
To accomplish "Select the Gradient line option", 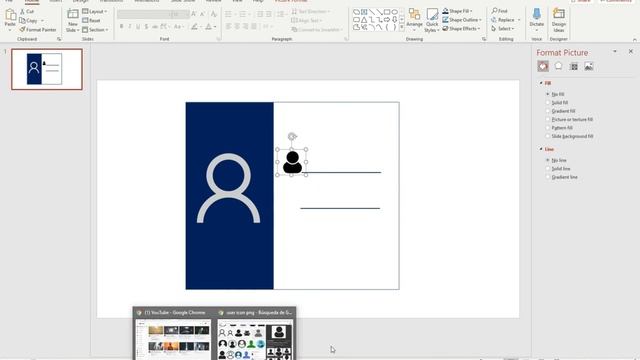I will point(562,177).
